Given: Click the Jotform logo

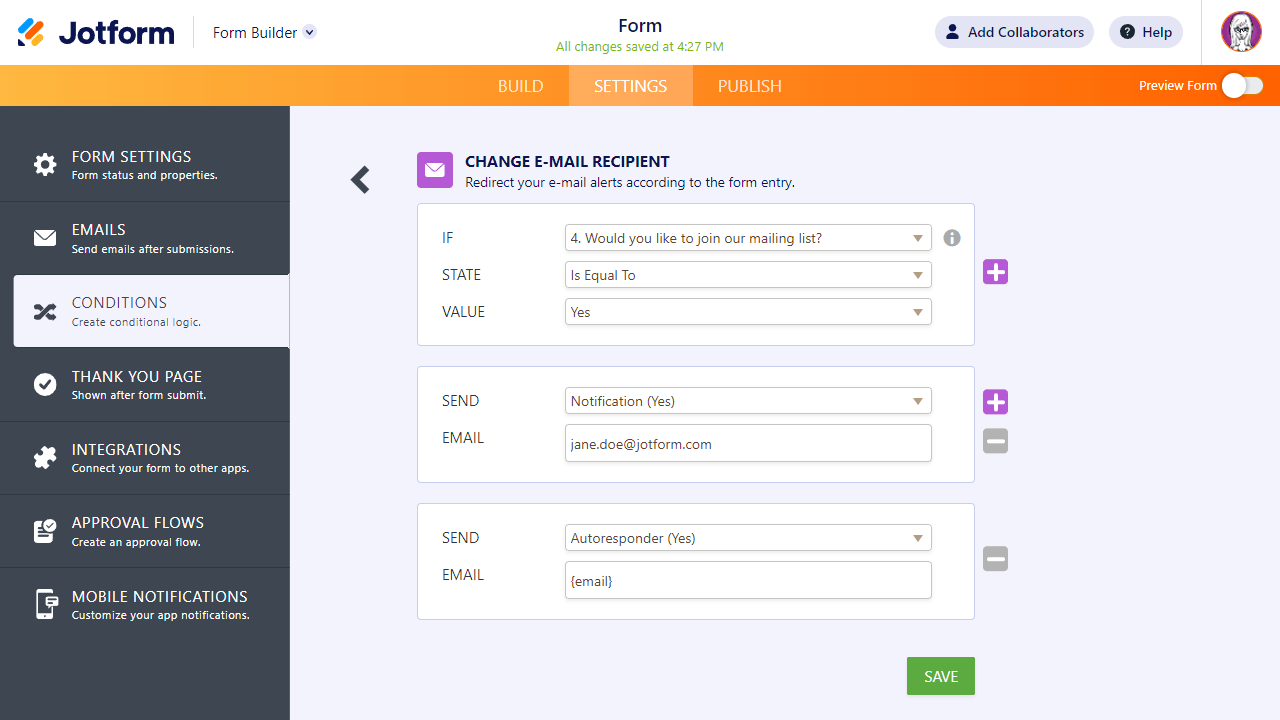Looking at the screenshot, I should 96,32.
